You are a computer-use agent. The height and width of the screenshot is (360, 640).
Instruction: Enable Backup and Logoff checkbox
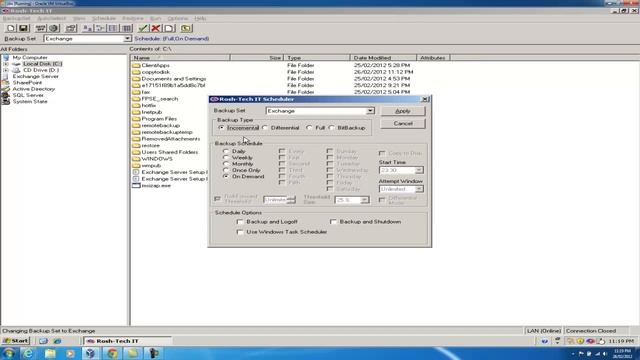tap(240, 222)
